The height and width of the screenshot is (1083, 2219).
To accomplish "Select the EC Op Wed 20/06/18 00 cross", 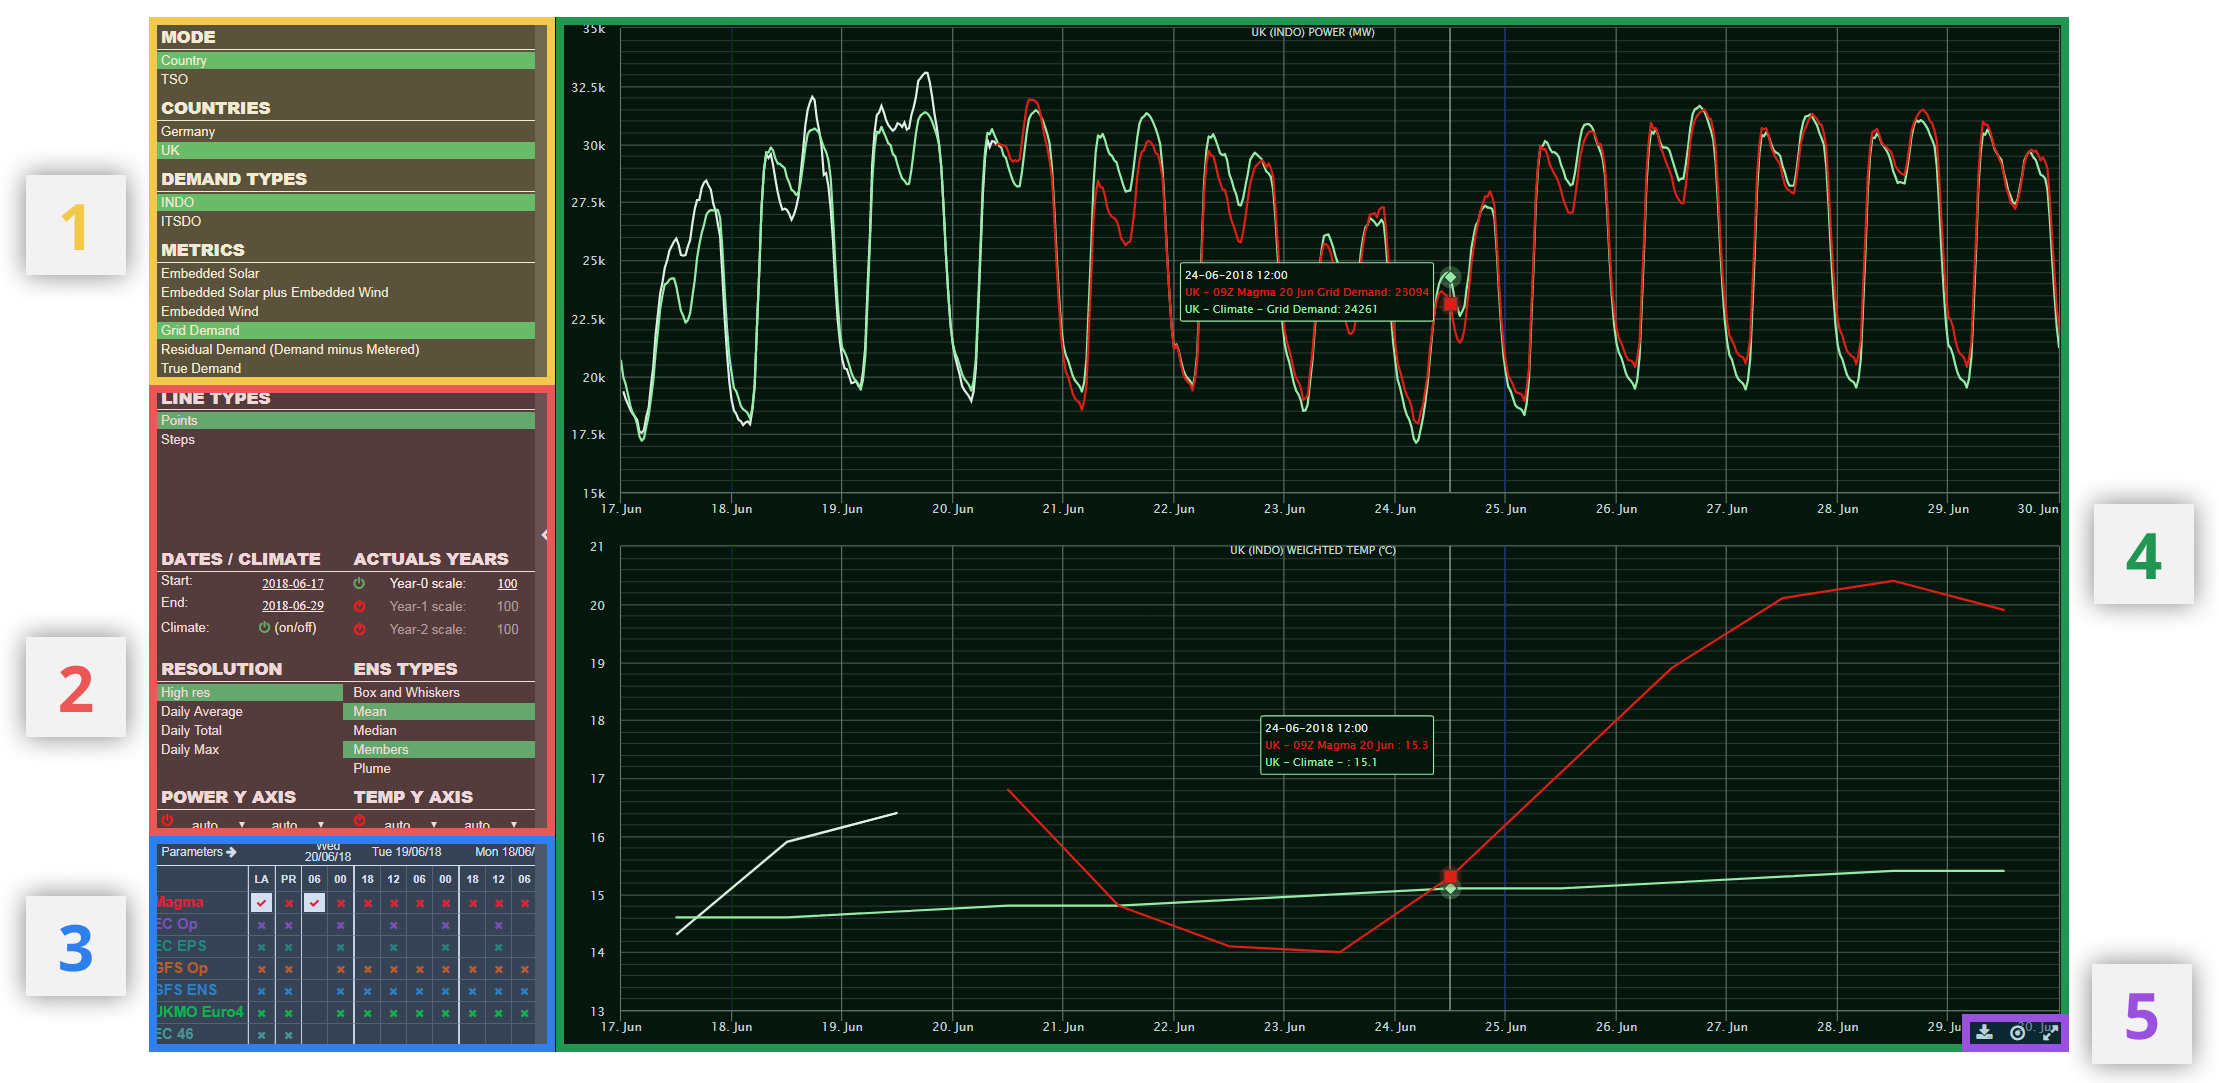I will pyautogui.click(x=341, y=925).
